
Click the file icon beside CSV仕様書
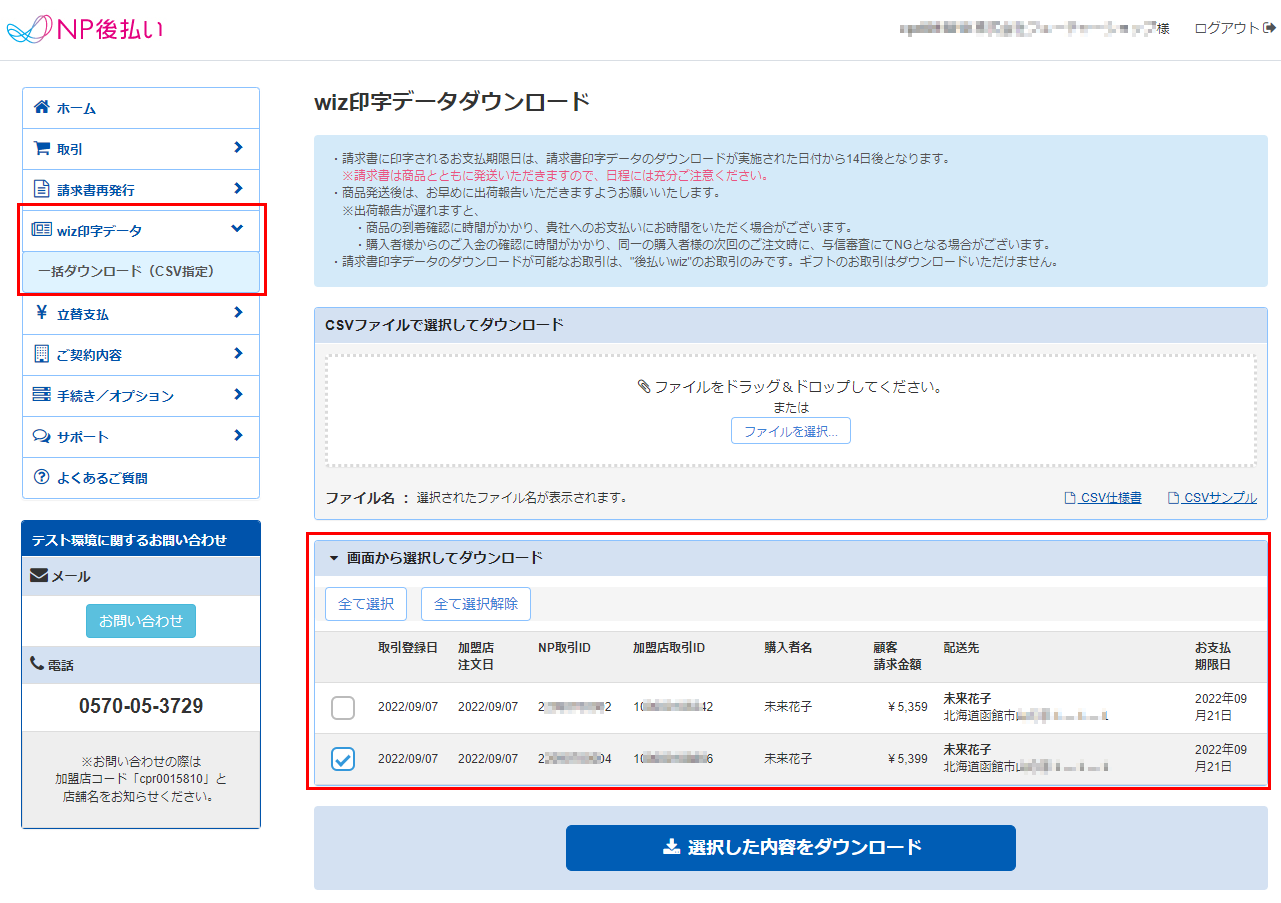tap(1069, 497)
